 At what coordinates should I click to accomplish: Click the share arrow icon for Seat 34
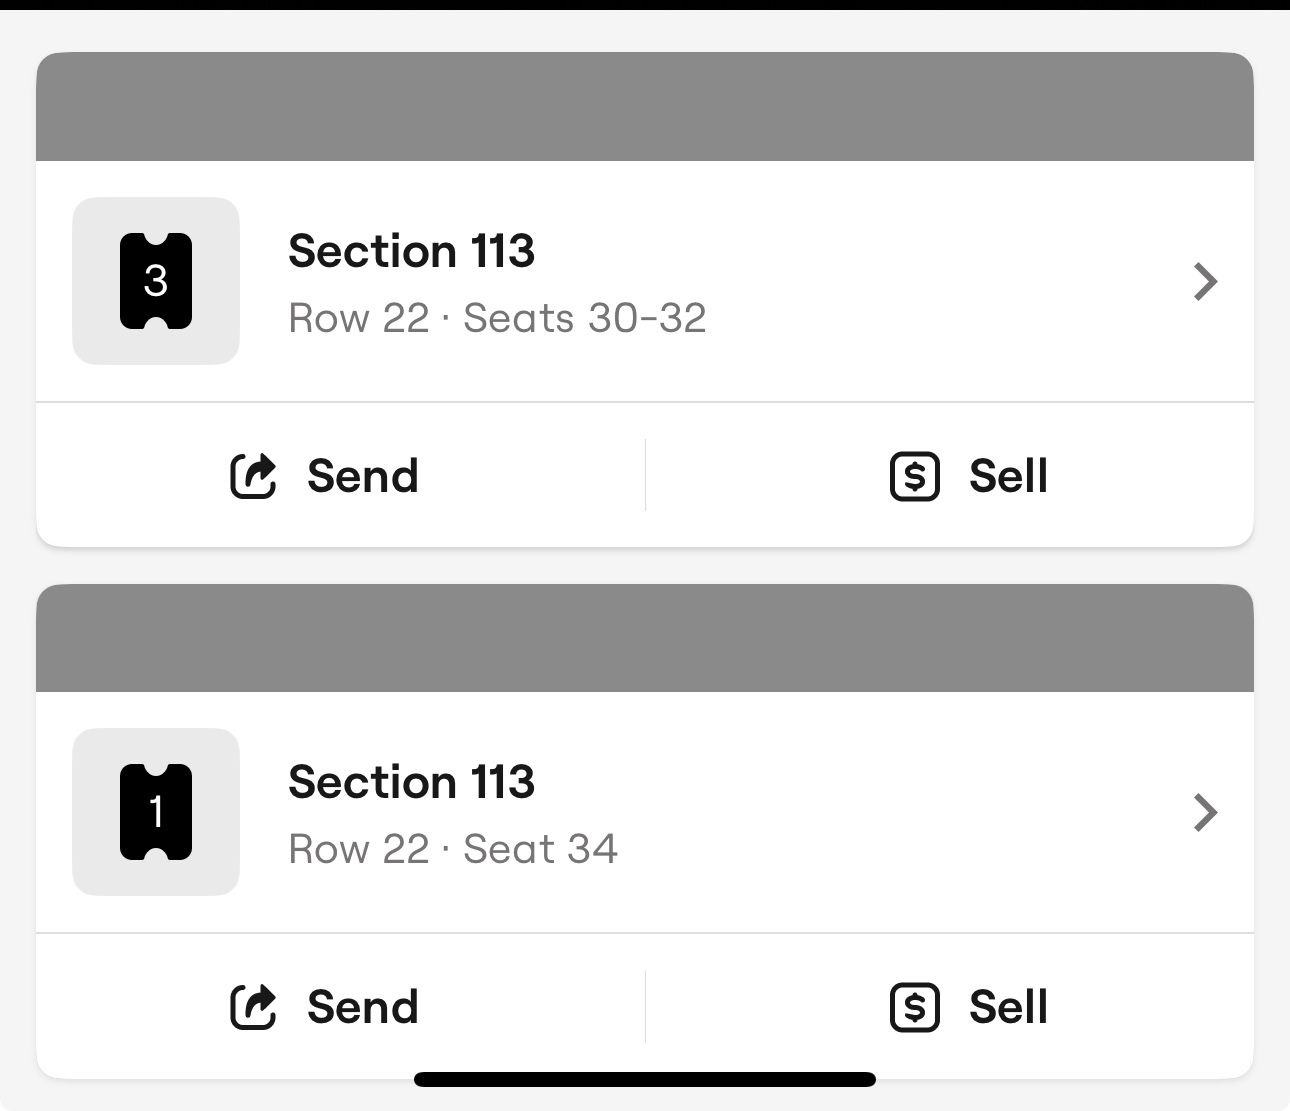pos(253,1007)
